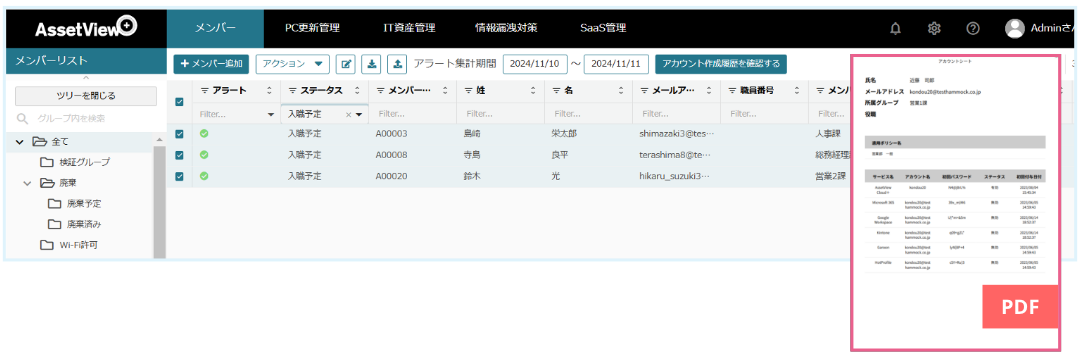The image size is (1080, 363).
Task: Click the end date field 2024/11/11
Action: point(616,64)
